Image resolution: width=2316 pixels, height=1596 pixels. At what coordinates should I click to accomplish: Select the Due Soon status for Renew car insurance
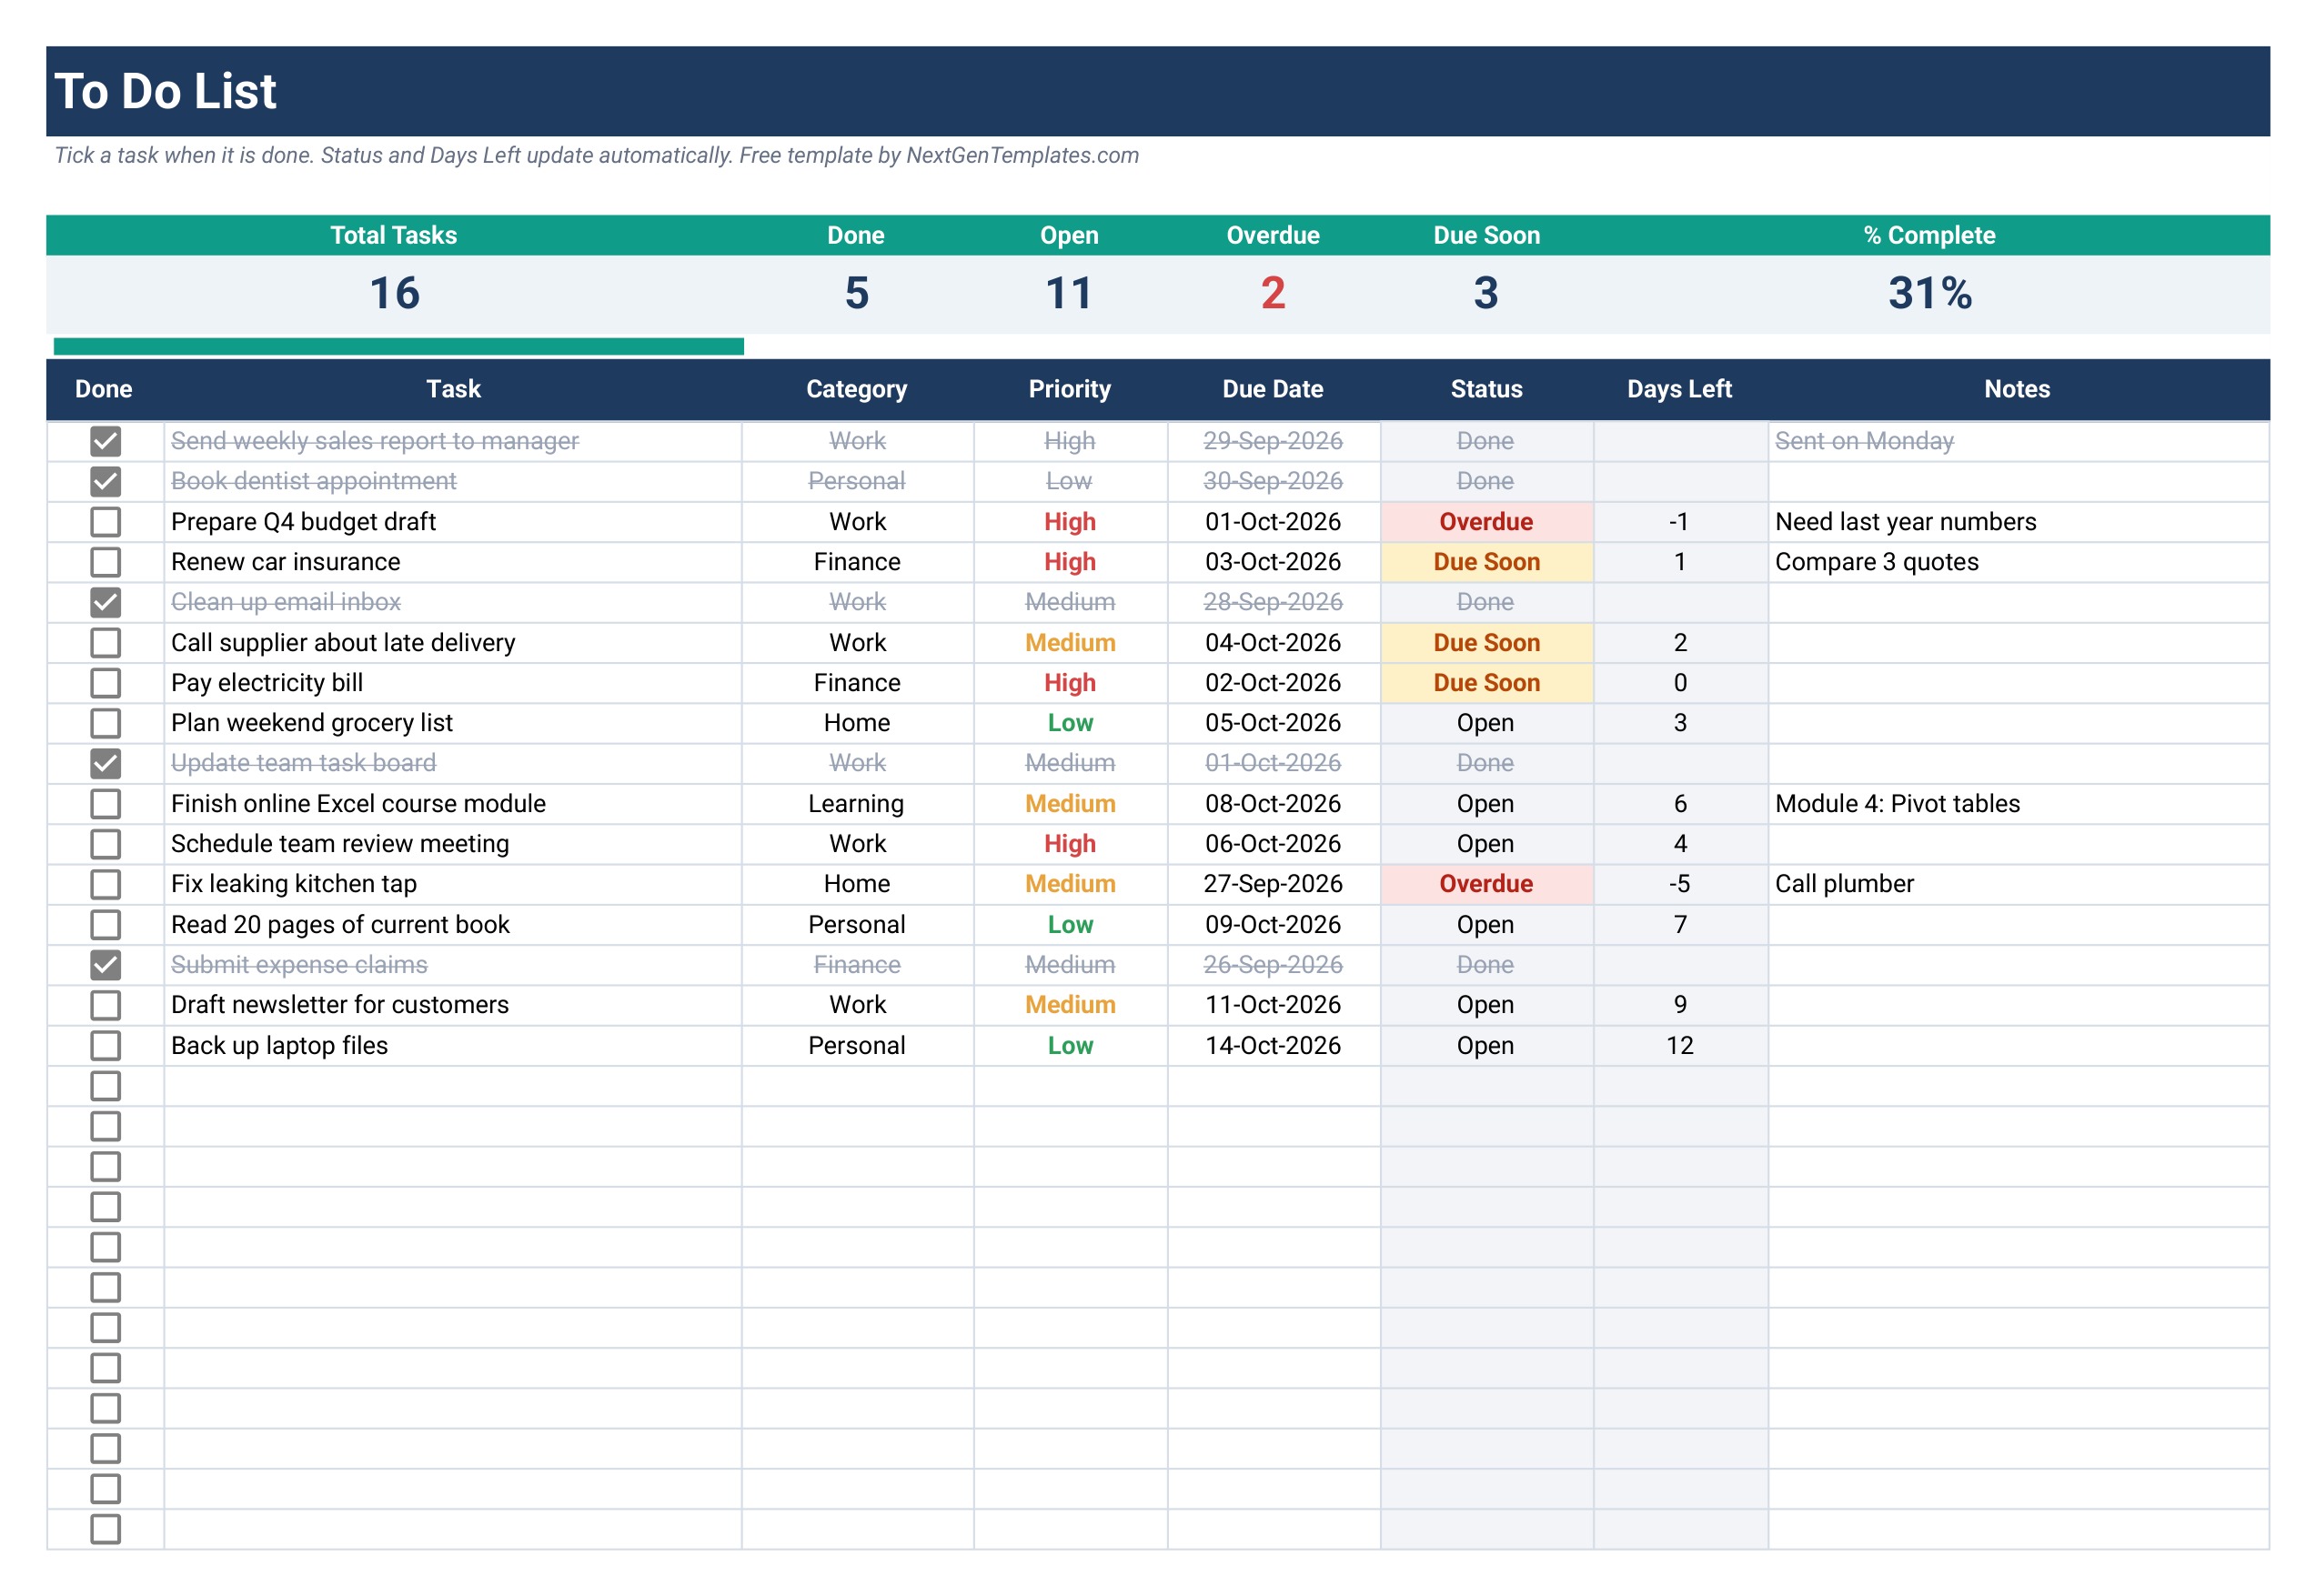click(x=1486, y=562)
